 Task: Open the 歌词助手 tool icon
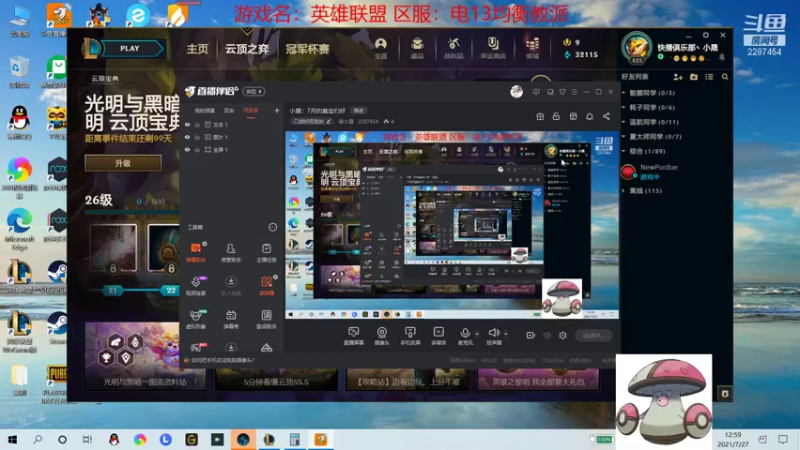(x=266, y=319)
